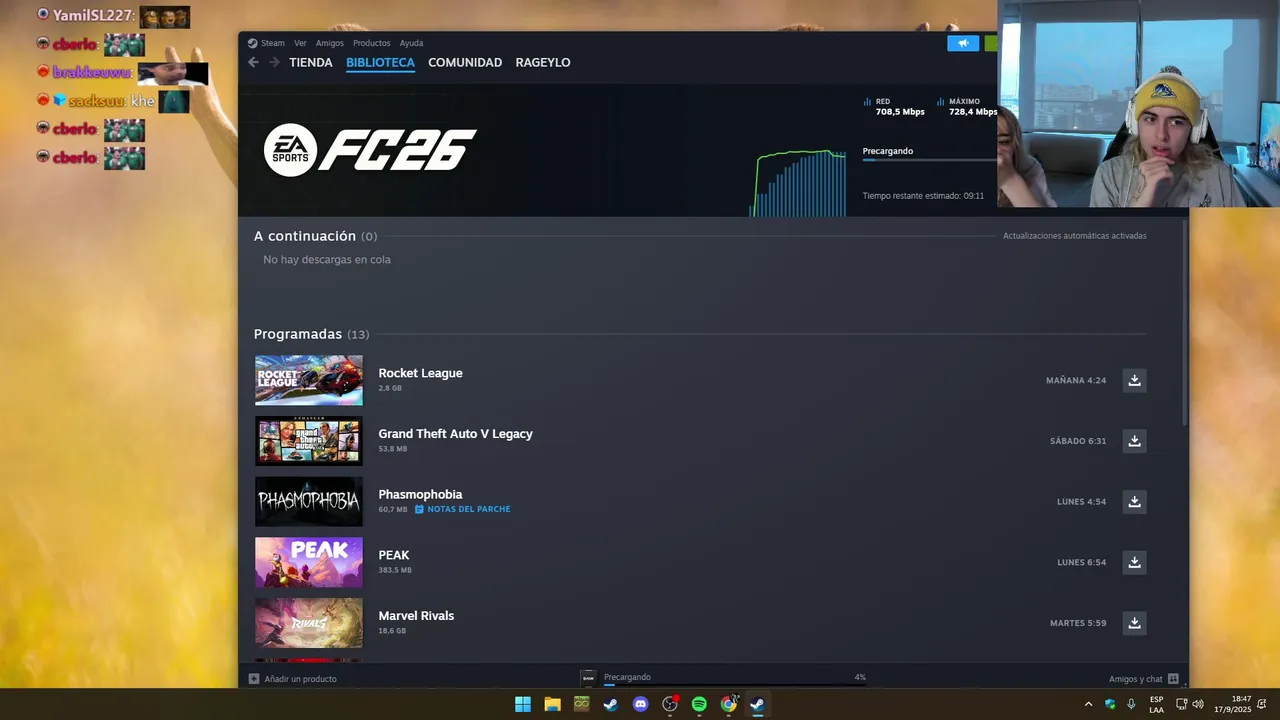Click Añadir un producto

coord(300,679)
